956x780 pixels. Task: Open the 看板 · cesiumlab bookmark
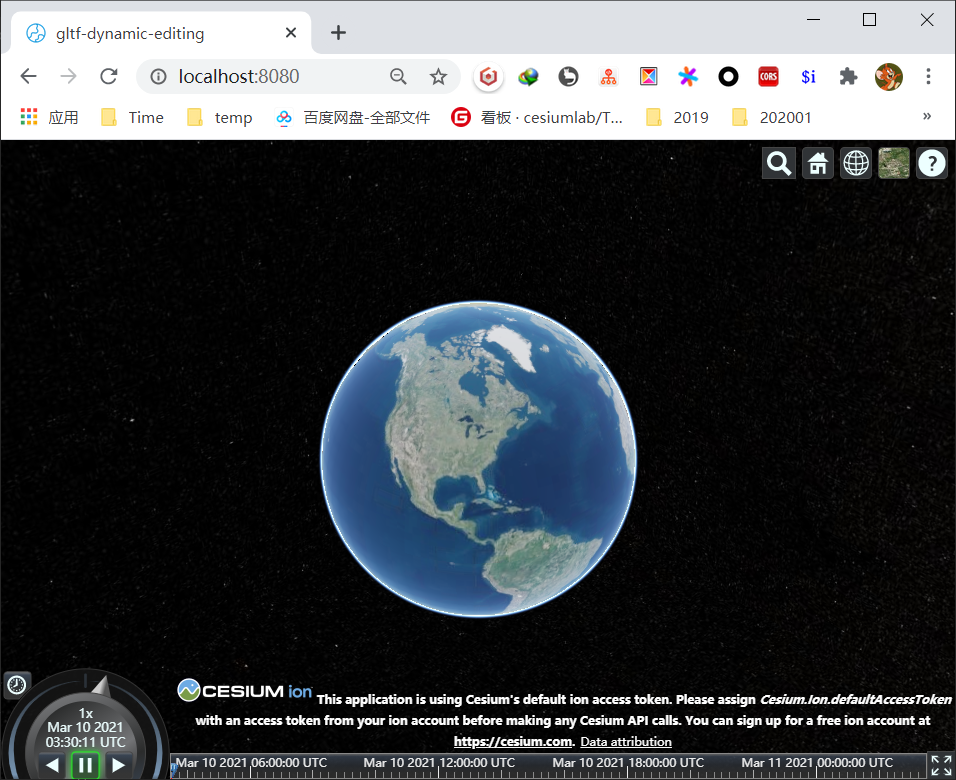point(537,117)
